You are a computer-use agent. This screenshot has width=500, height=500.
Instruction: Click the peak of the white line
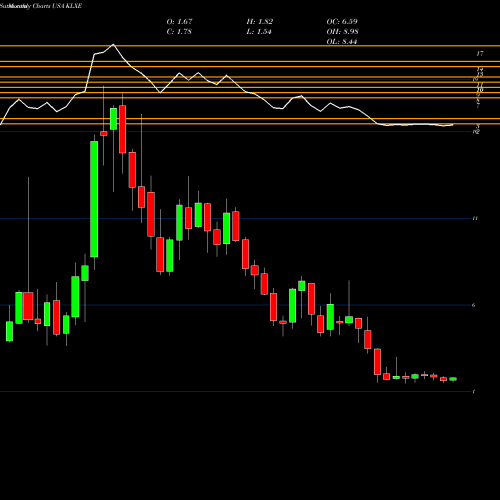(x=113, y=44)
